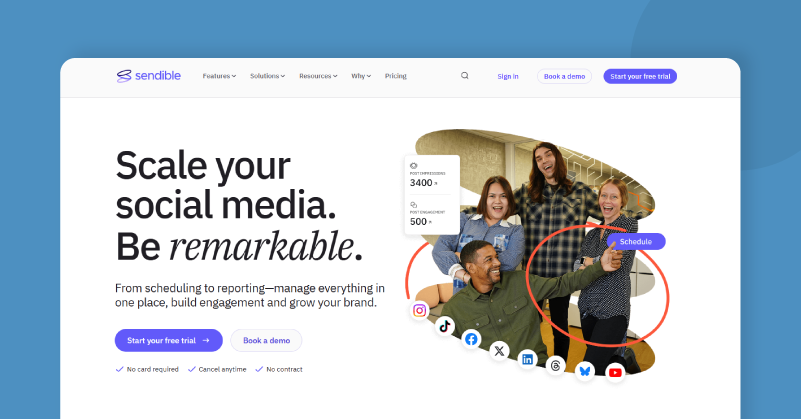The width and height of the screenshot is (801, 419).
Task: Click the Instagram icon
Action: tap(420, 310)
